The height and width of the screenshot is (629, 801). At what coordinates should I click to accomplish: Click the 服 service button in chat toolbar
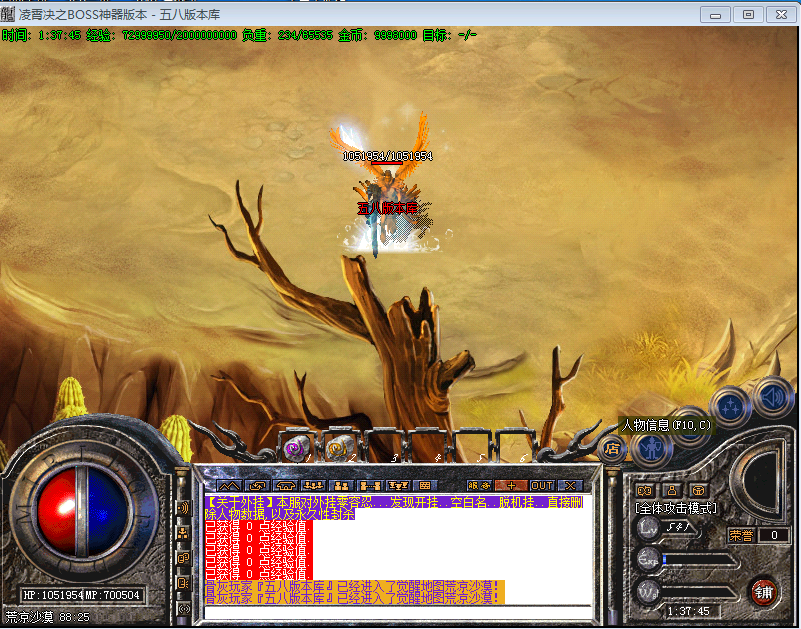[479, 486]
